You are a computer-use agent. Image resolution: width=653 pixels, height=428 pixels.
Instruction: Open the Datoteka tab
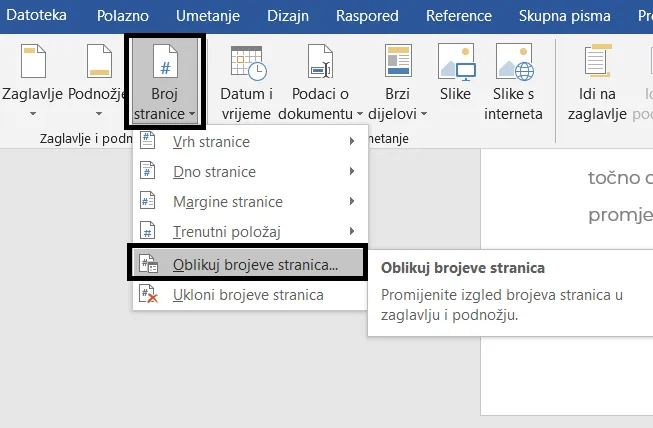tap(36, 15)
